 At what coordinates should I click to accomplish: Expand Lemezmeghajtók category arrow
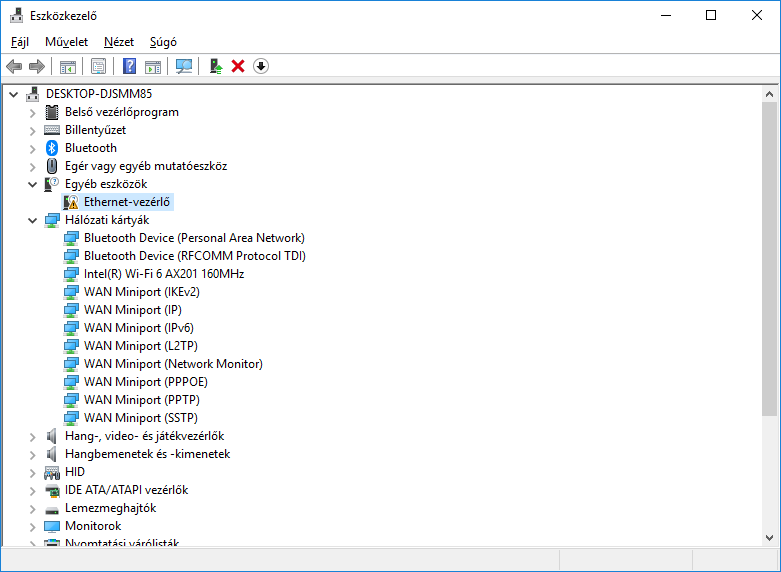[x=32, y=509]
